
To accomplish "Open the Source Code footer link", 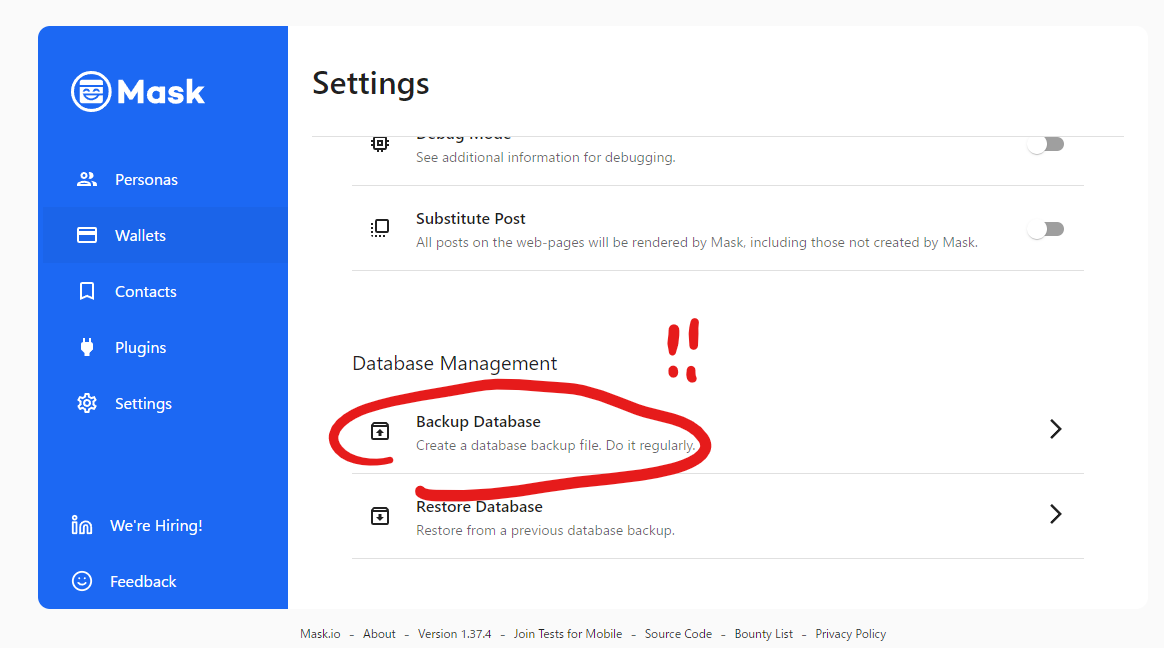I will click(679, 634).
